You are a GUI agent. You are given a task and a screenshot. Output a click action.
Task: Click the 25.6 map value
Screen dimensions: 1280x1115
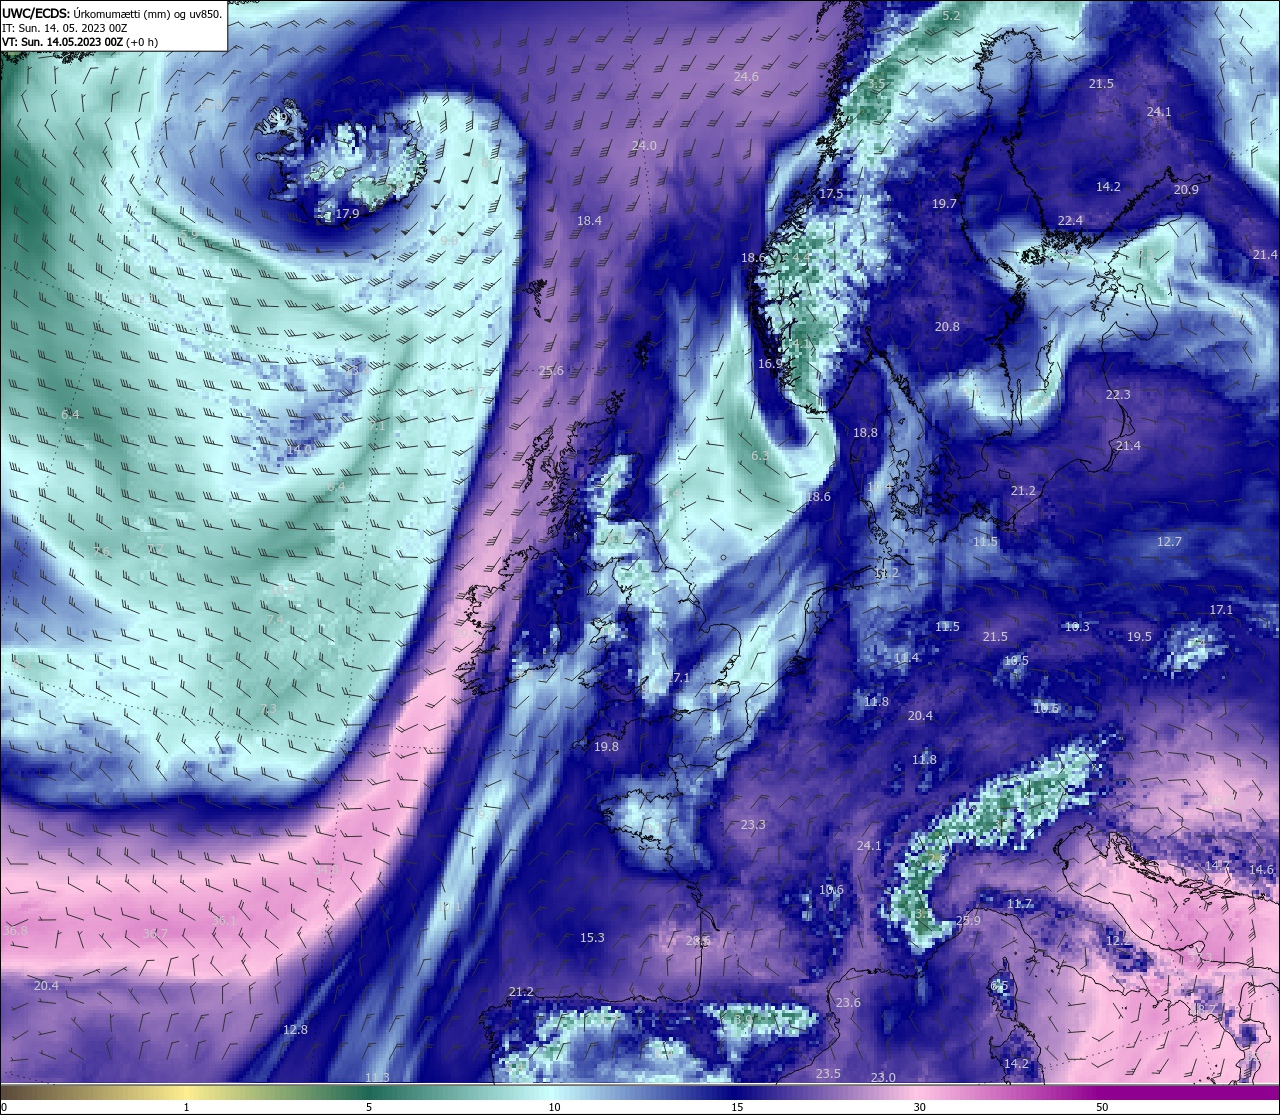(551, 371)
